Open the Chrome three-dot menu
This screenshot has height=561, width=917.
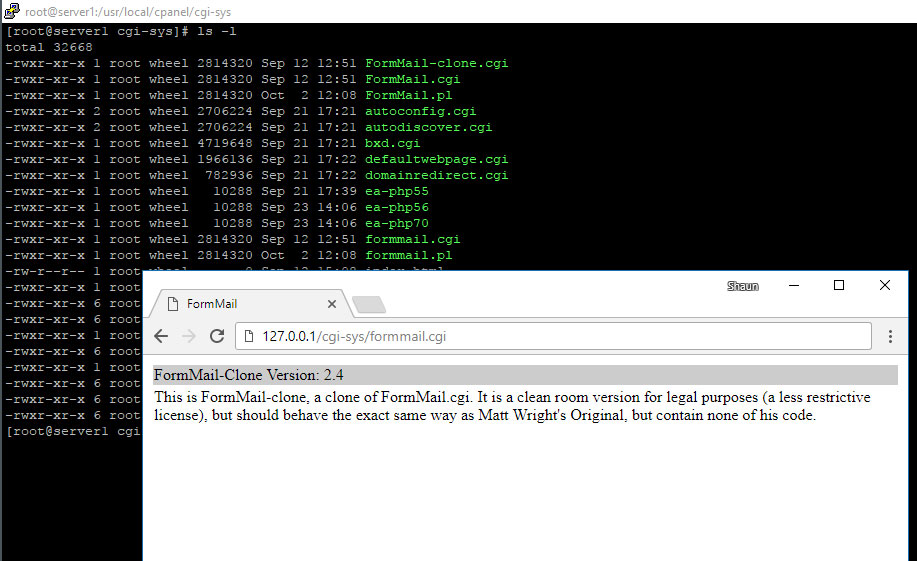coord(890,336)
